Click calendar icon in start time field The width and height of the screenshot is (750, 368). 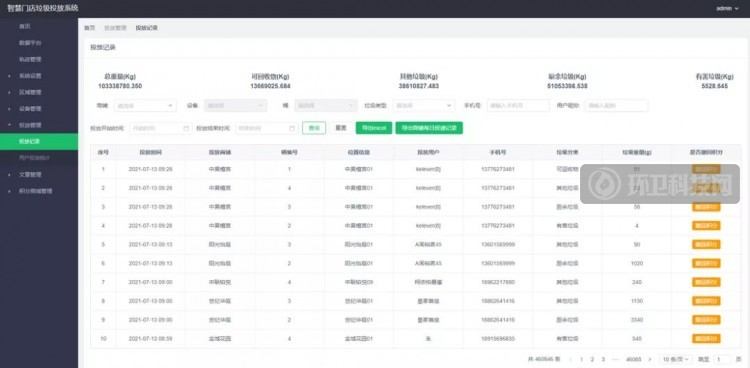186,128
